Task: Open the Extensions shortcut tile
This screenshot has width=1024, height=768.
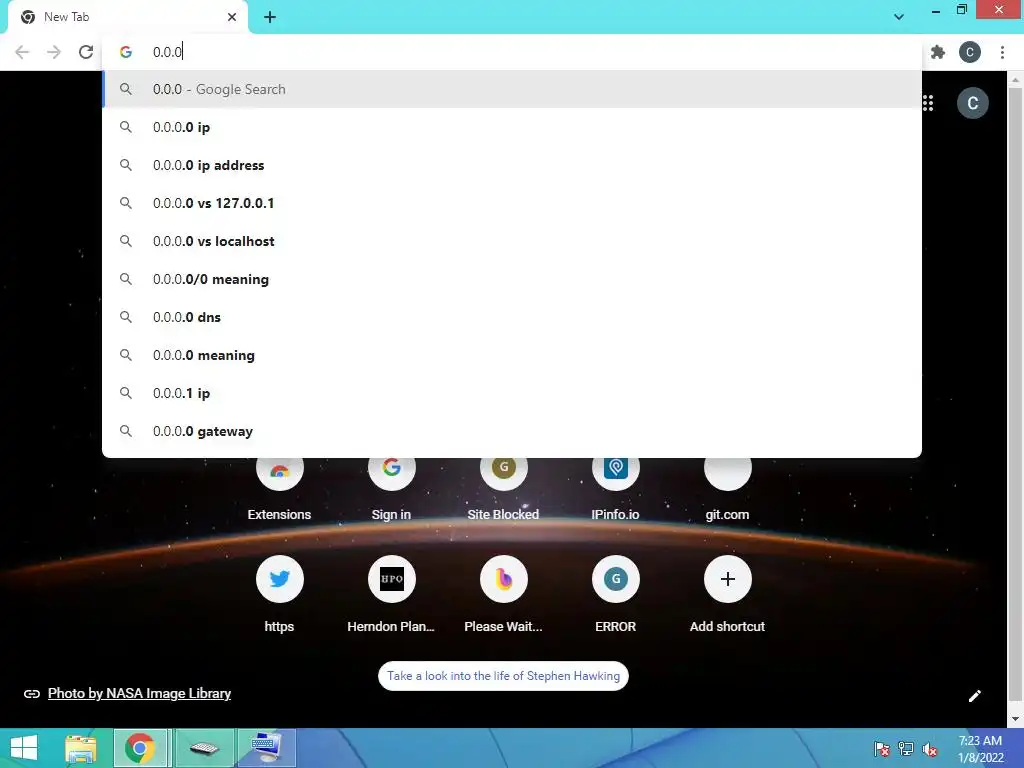Action: [280, 490]
